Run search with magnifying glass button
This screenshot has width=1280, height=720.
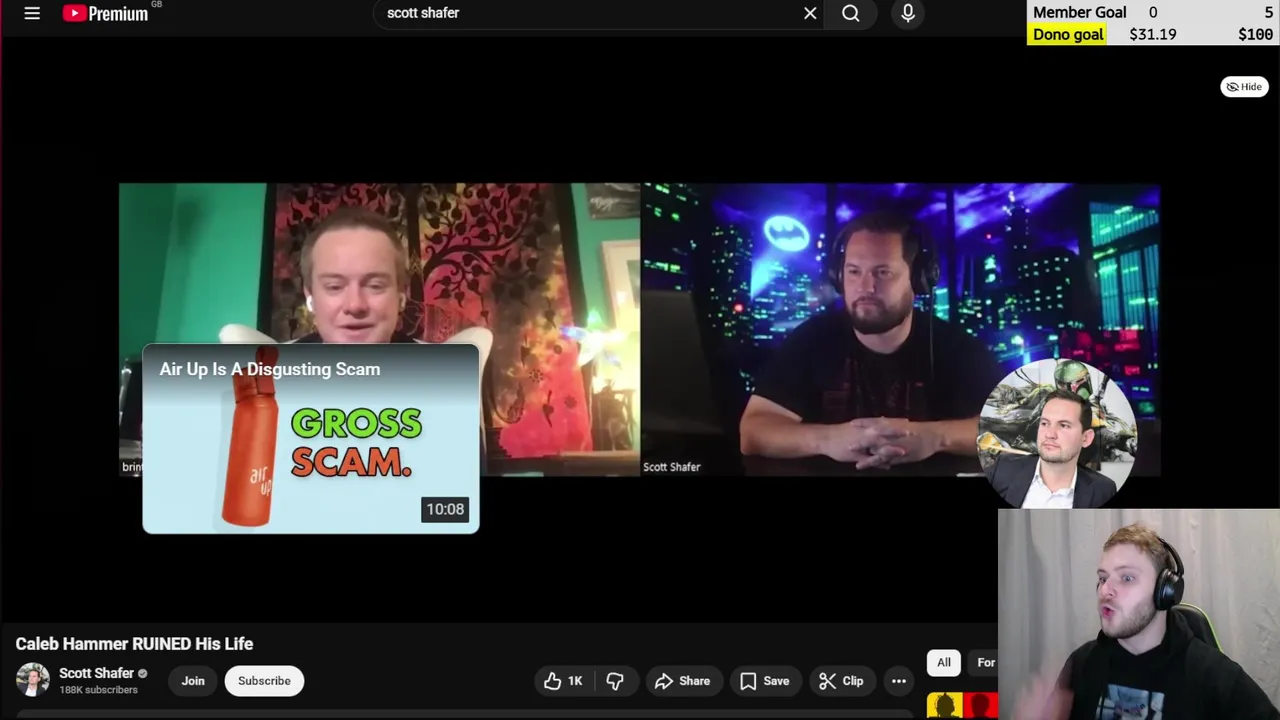coord(851,13)
